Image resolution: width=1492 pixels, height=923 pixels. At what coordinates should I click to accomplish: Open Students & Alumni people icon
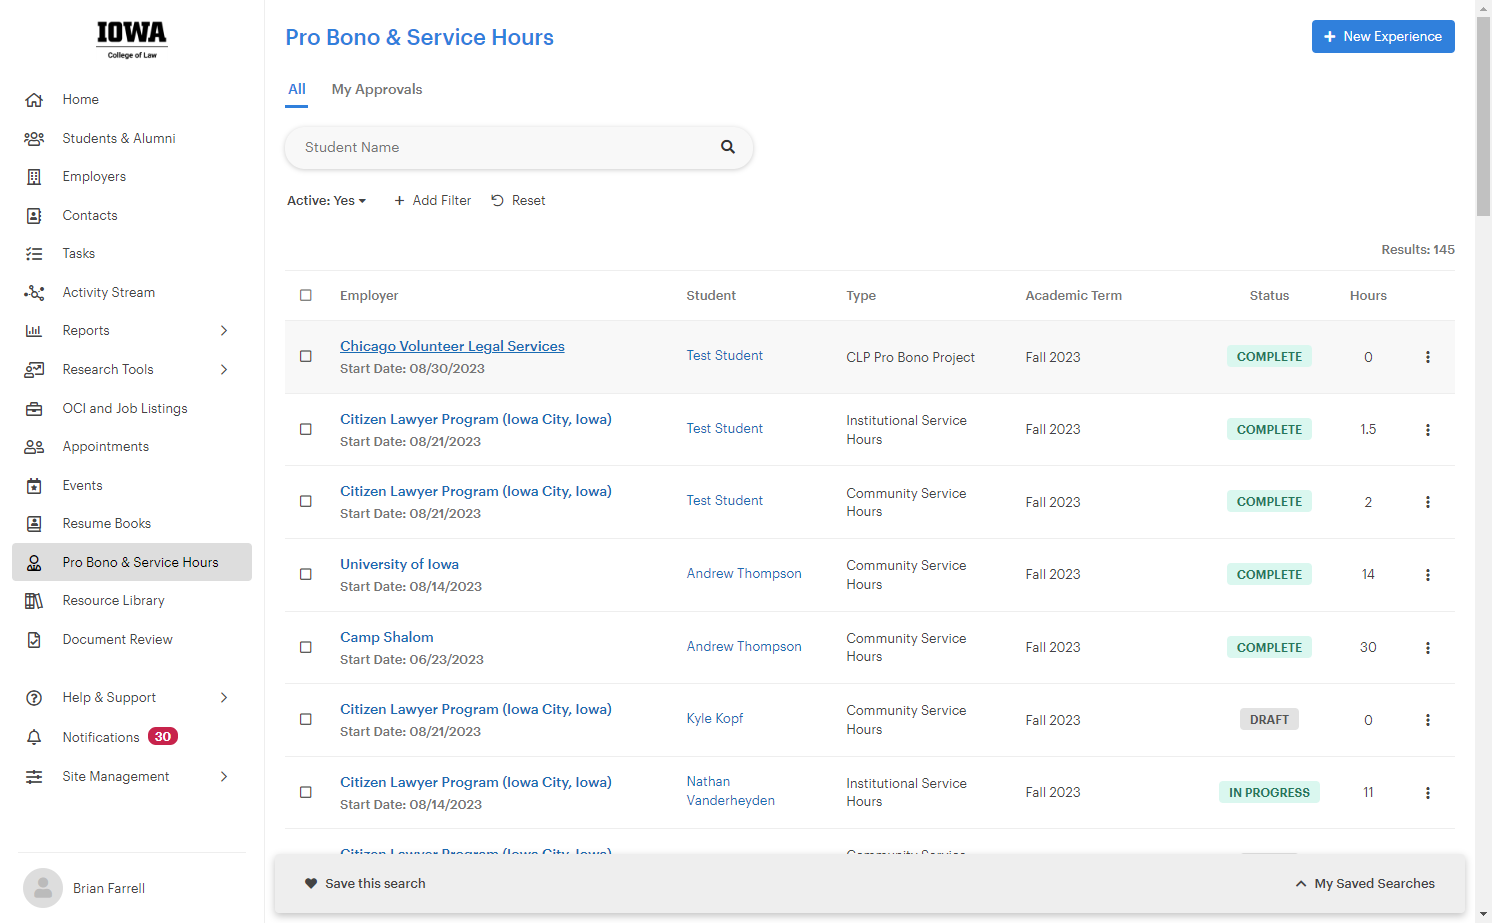[34, 139]
